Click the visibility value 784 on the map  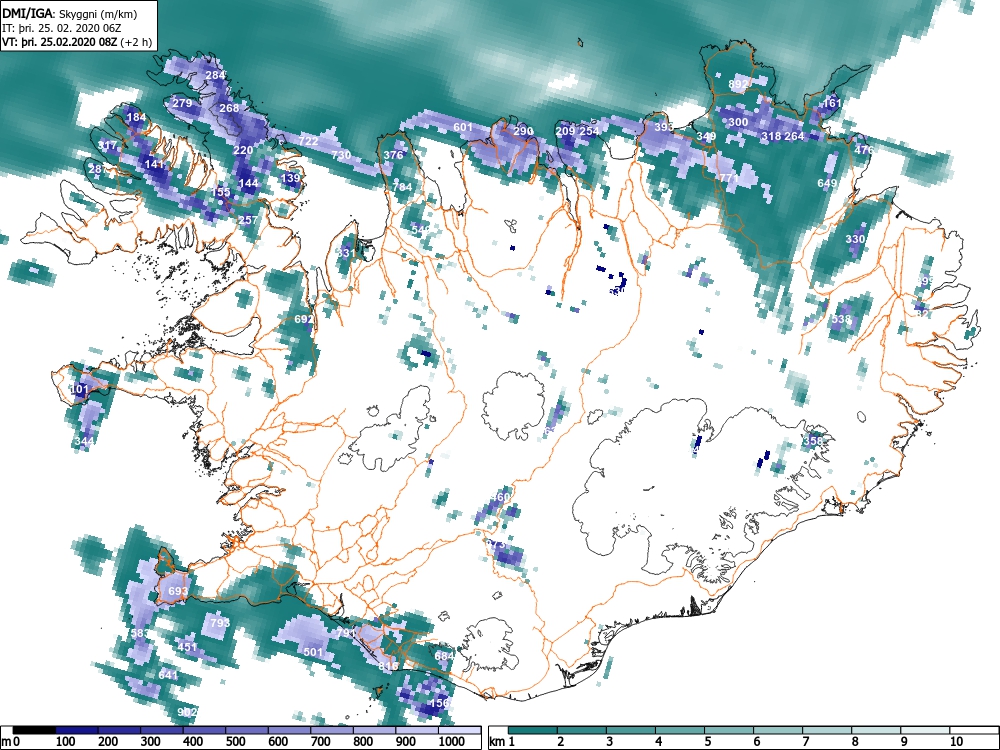point(402,187)
